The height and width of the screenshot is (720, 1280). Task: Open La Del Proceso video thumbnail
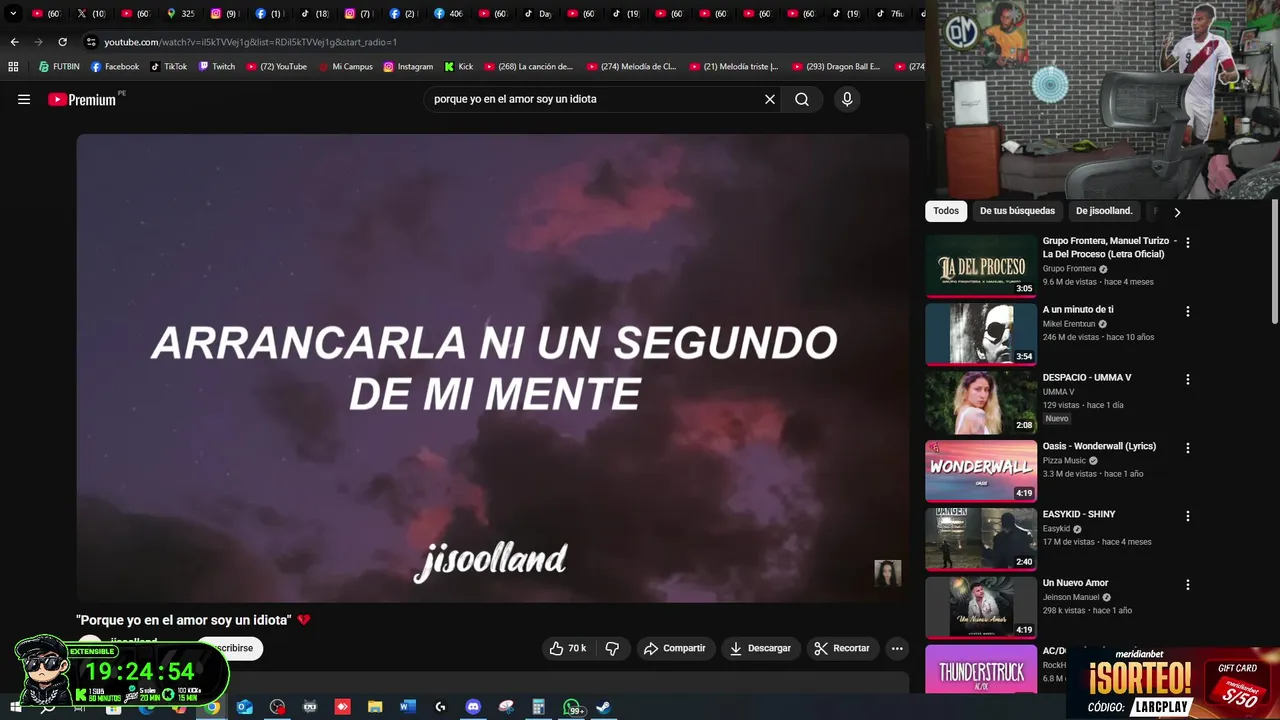[x=981, y=265]
